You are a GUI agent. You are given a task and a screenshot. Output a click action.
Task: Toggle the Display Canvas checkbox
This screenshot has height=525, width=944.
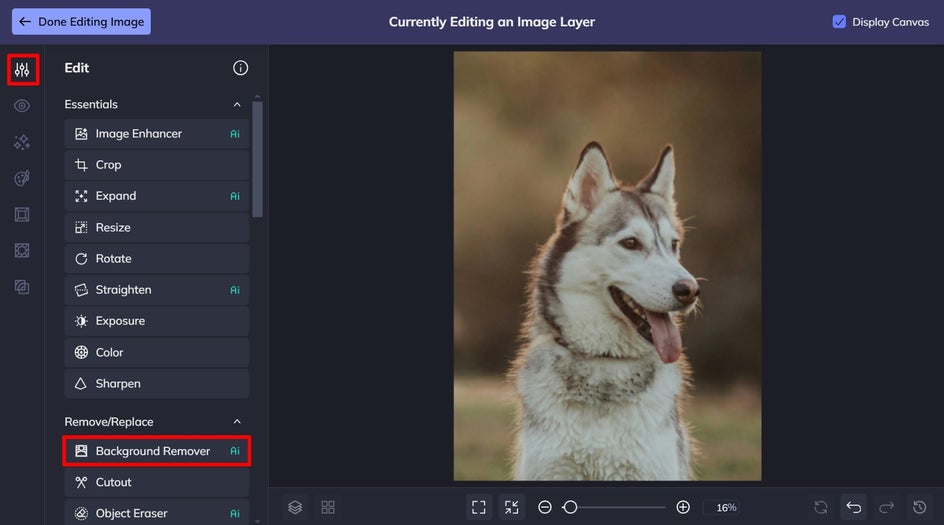coord(839,22)
